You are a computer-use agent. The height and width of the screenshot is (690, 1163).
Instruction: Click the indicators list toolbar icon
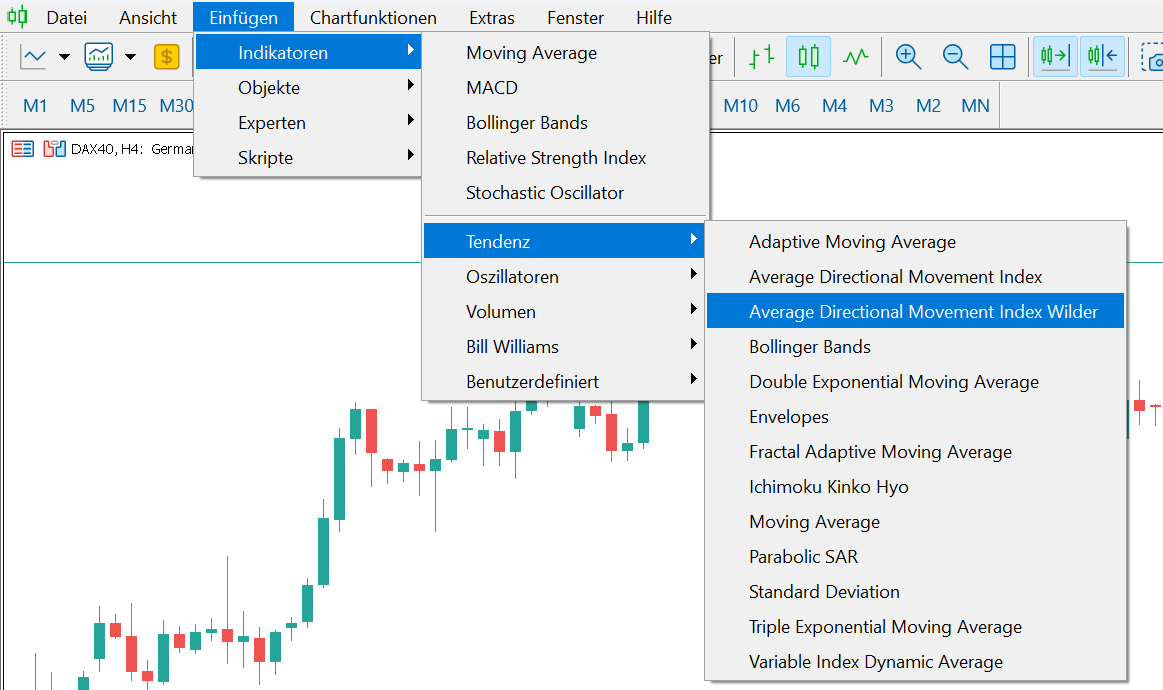pos(99,56)
